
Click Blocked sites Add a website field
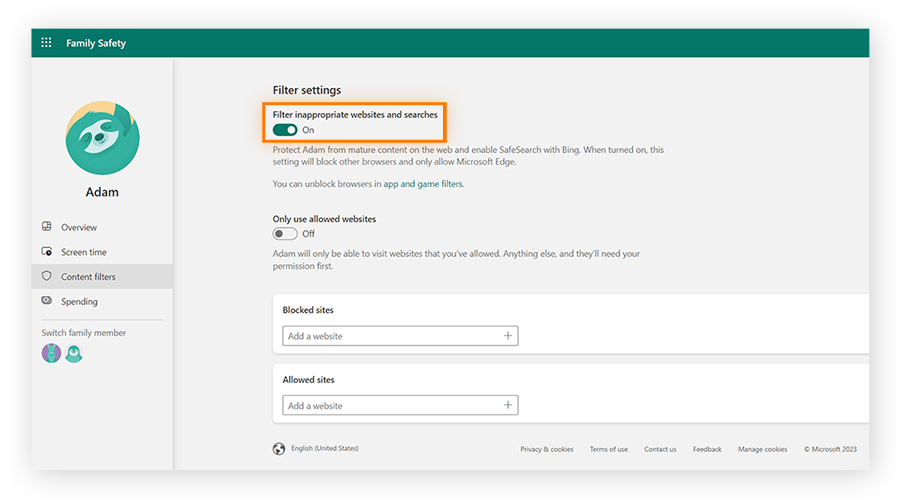coord(400,336)
